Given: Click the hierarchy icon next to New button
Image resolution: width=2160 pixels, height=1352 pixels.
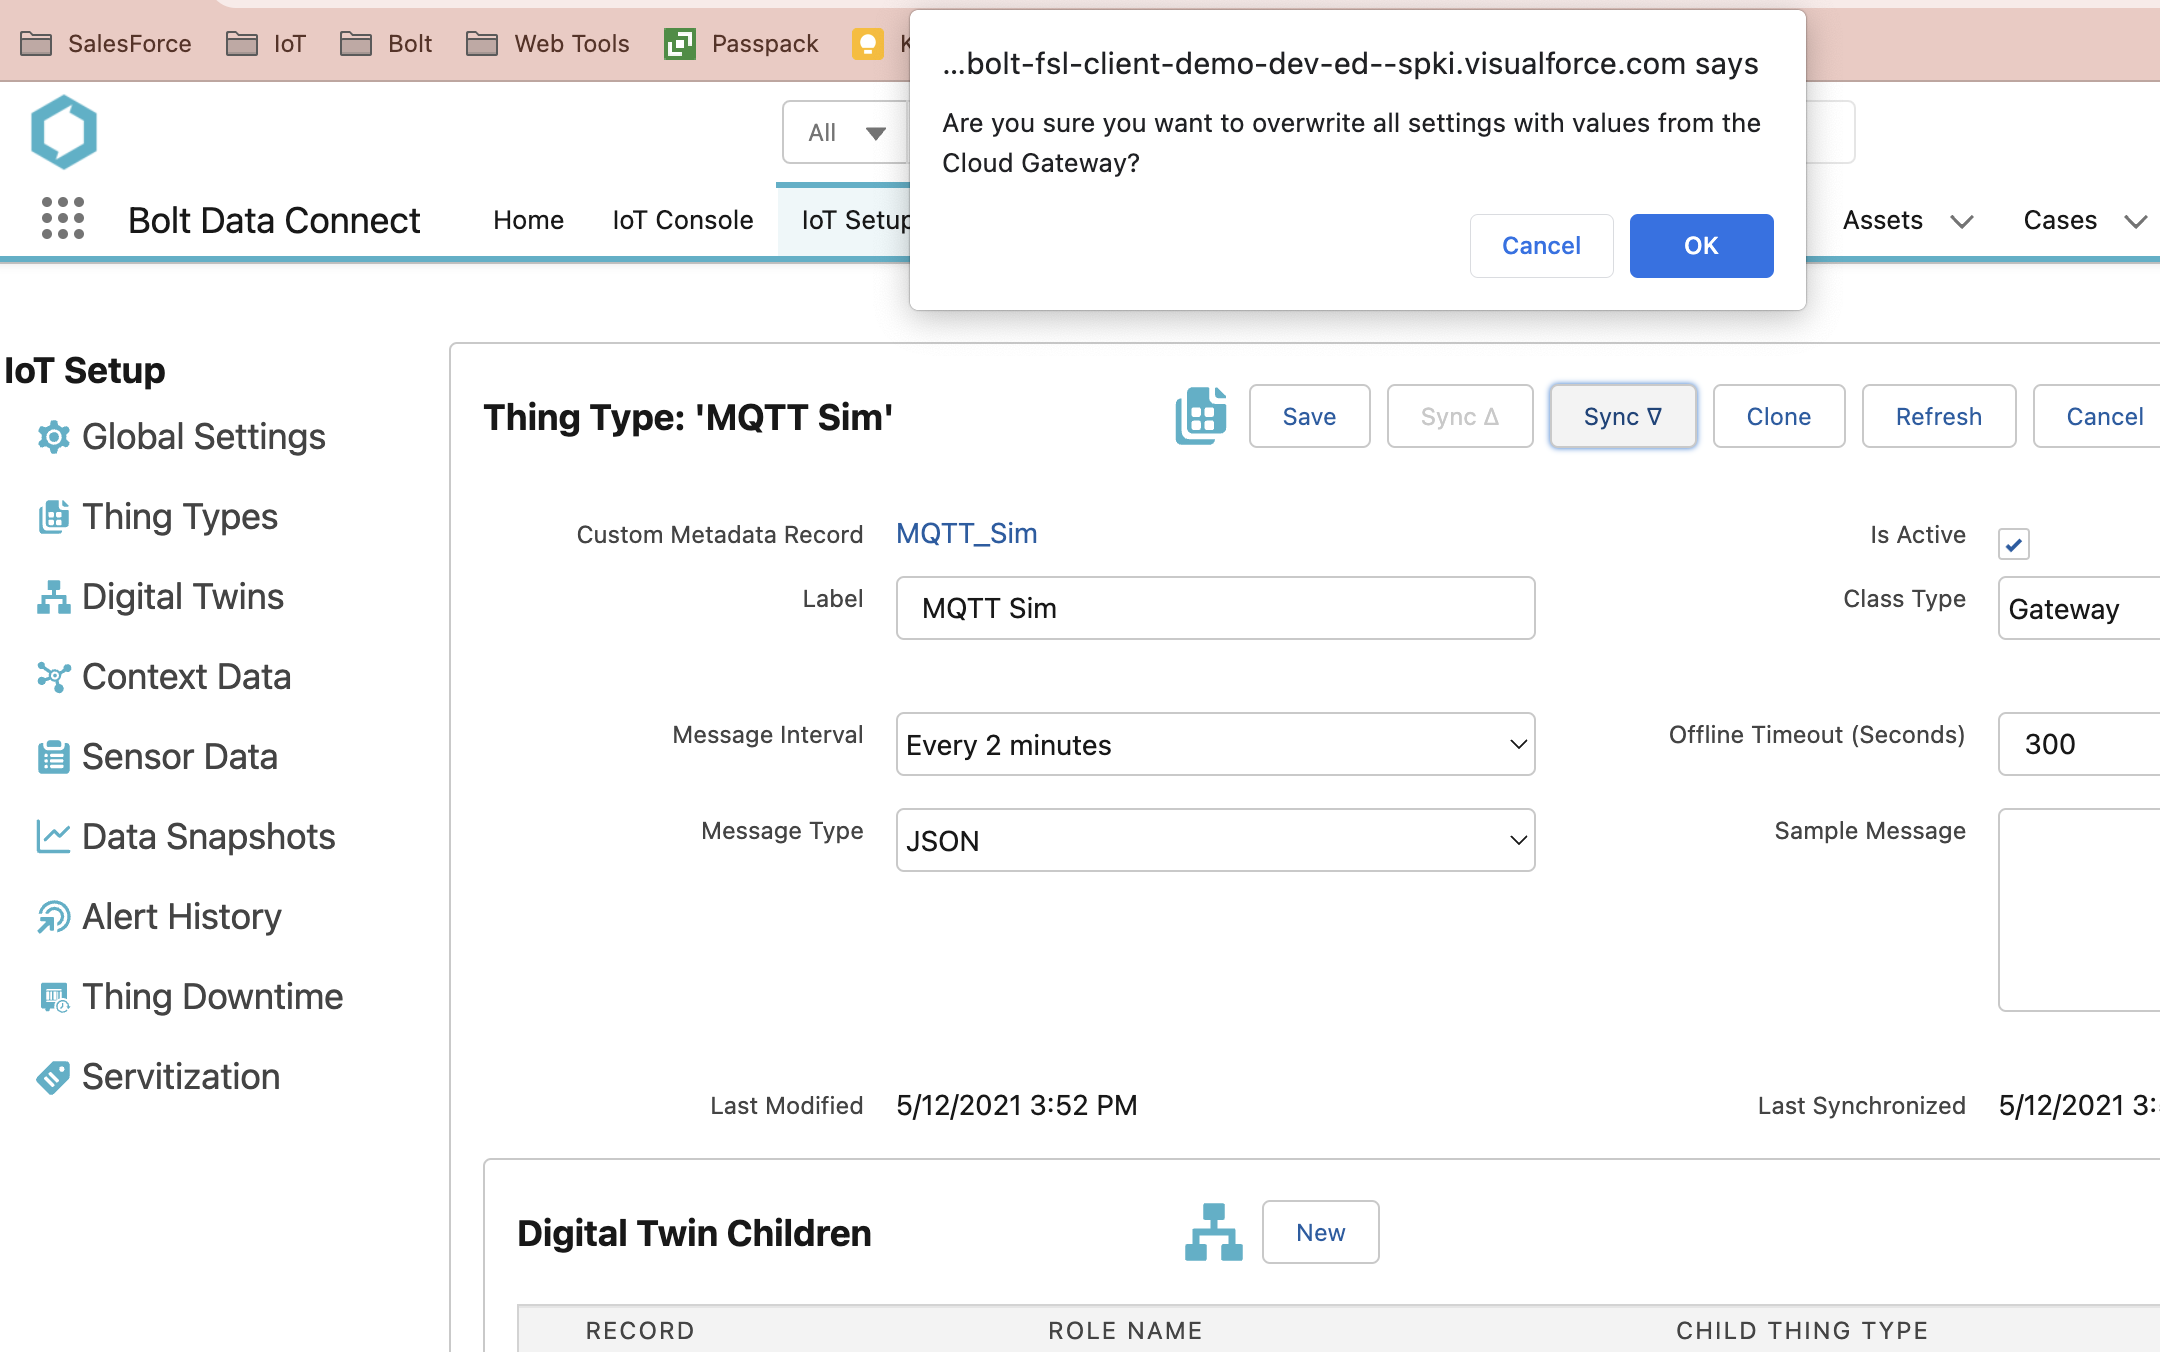Looking at the screenshot, I should (x=1214, y=1232).
